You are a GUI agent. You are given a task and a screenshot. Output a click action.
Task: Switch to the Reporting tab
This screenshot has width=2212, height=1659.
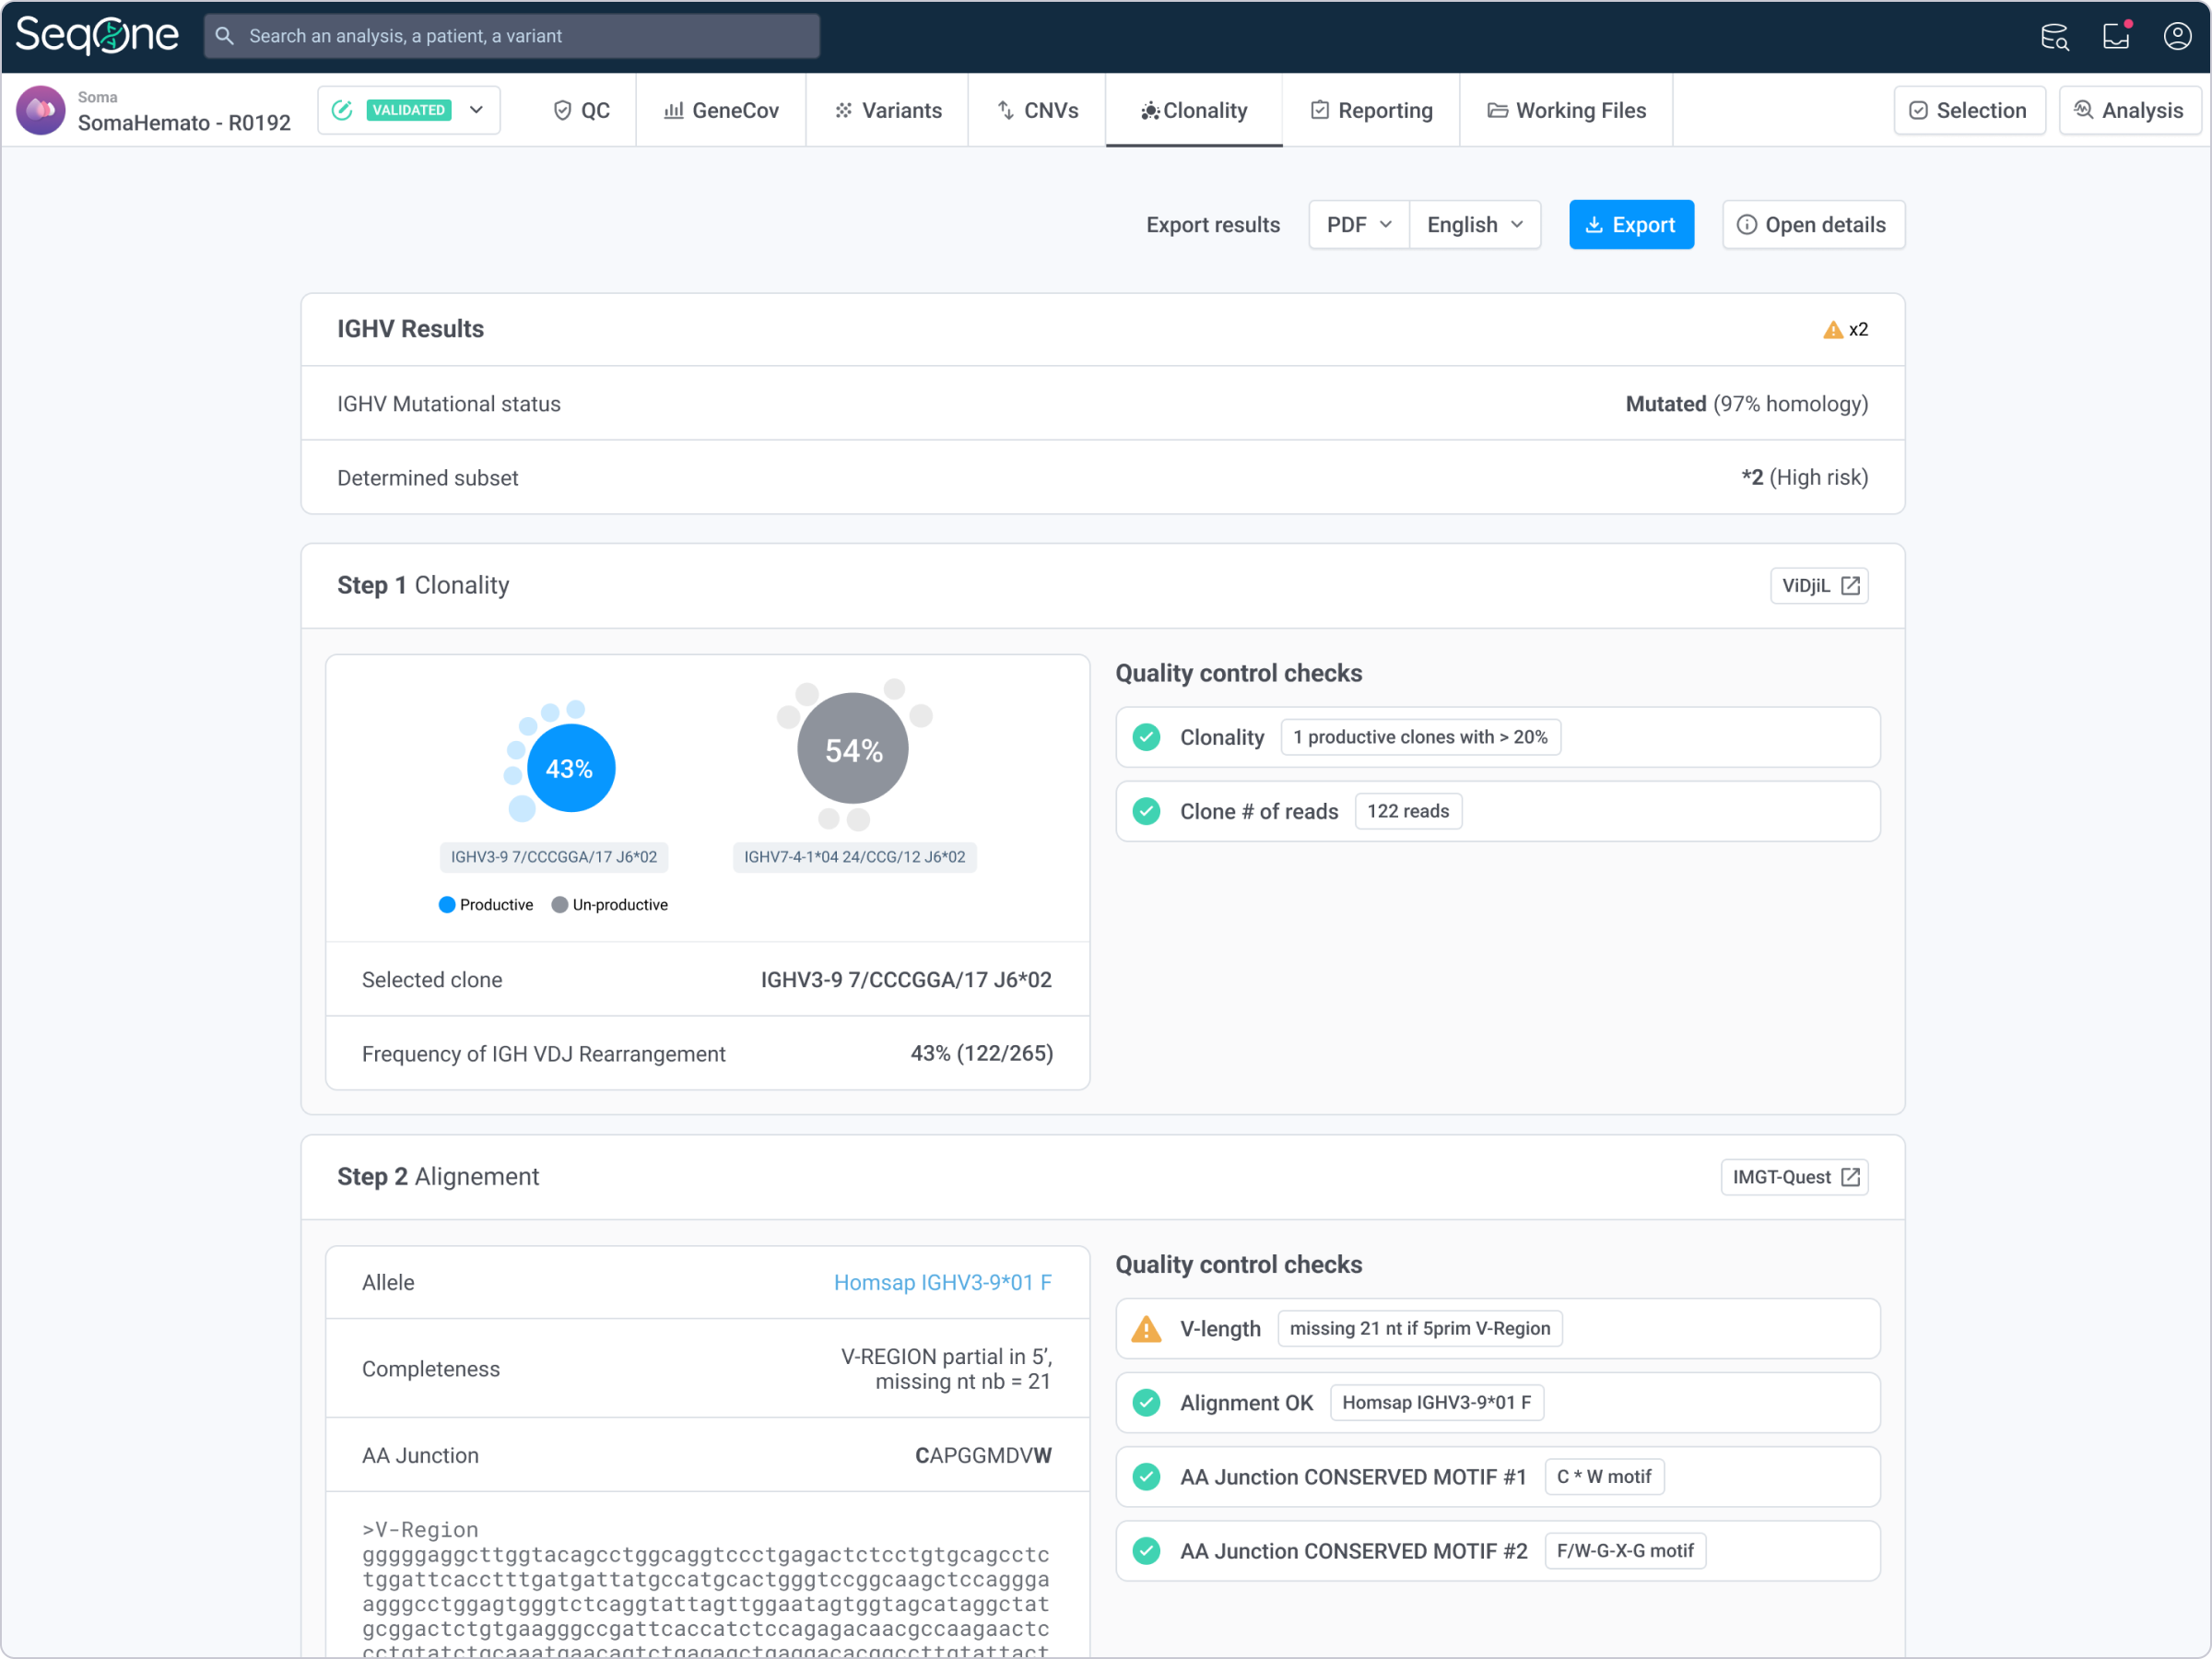pos(1371,111)
